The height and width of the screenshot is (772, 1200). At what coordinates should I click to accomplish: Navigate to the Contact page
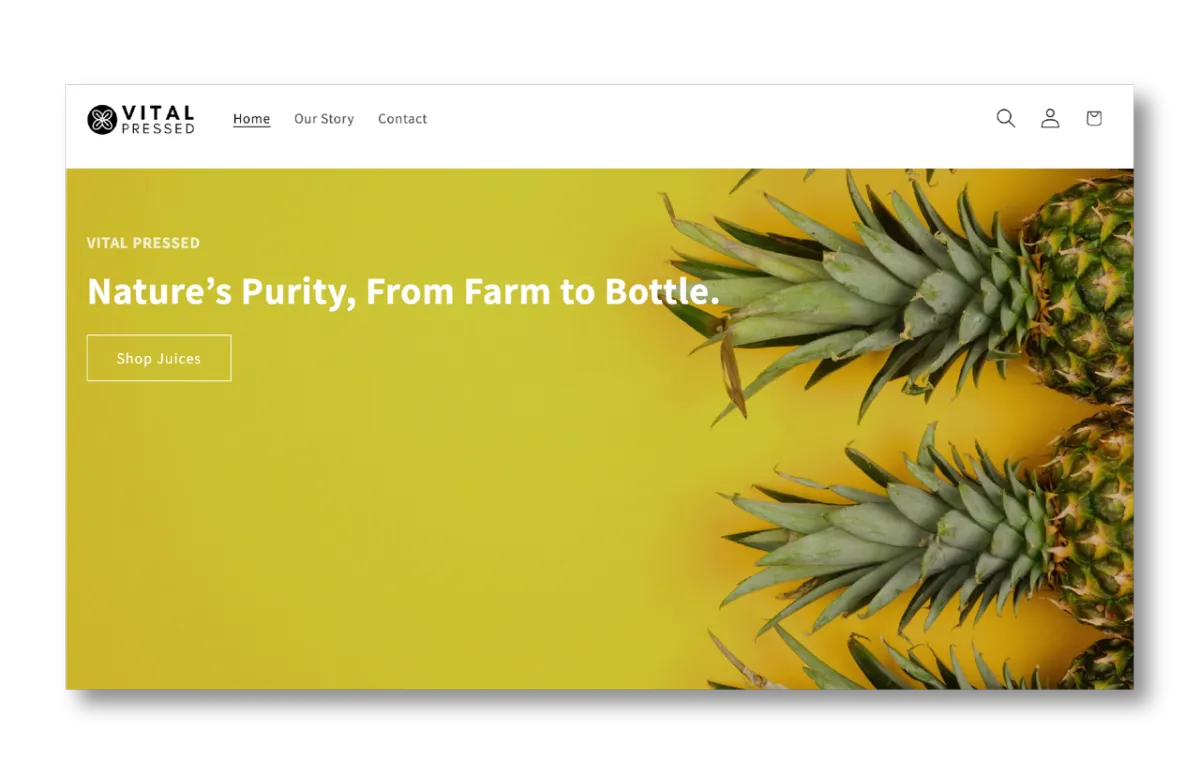click(402, 119)
